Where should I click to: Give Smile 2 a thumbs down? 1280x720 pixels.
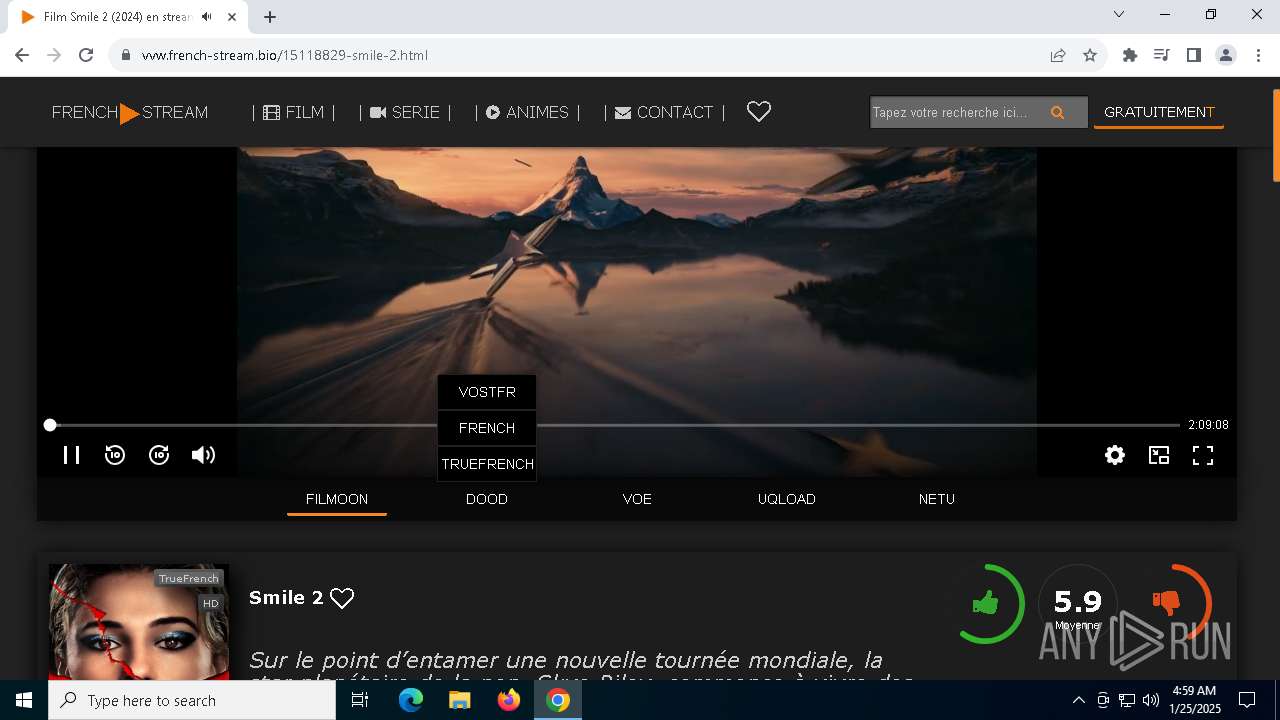pyautogui.click(x=1167, y=602)
